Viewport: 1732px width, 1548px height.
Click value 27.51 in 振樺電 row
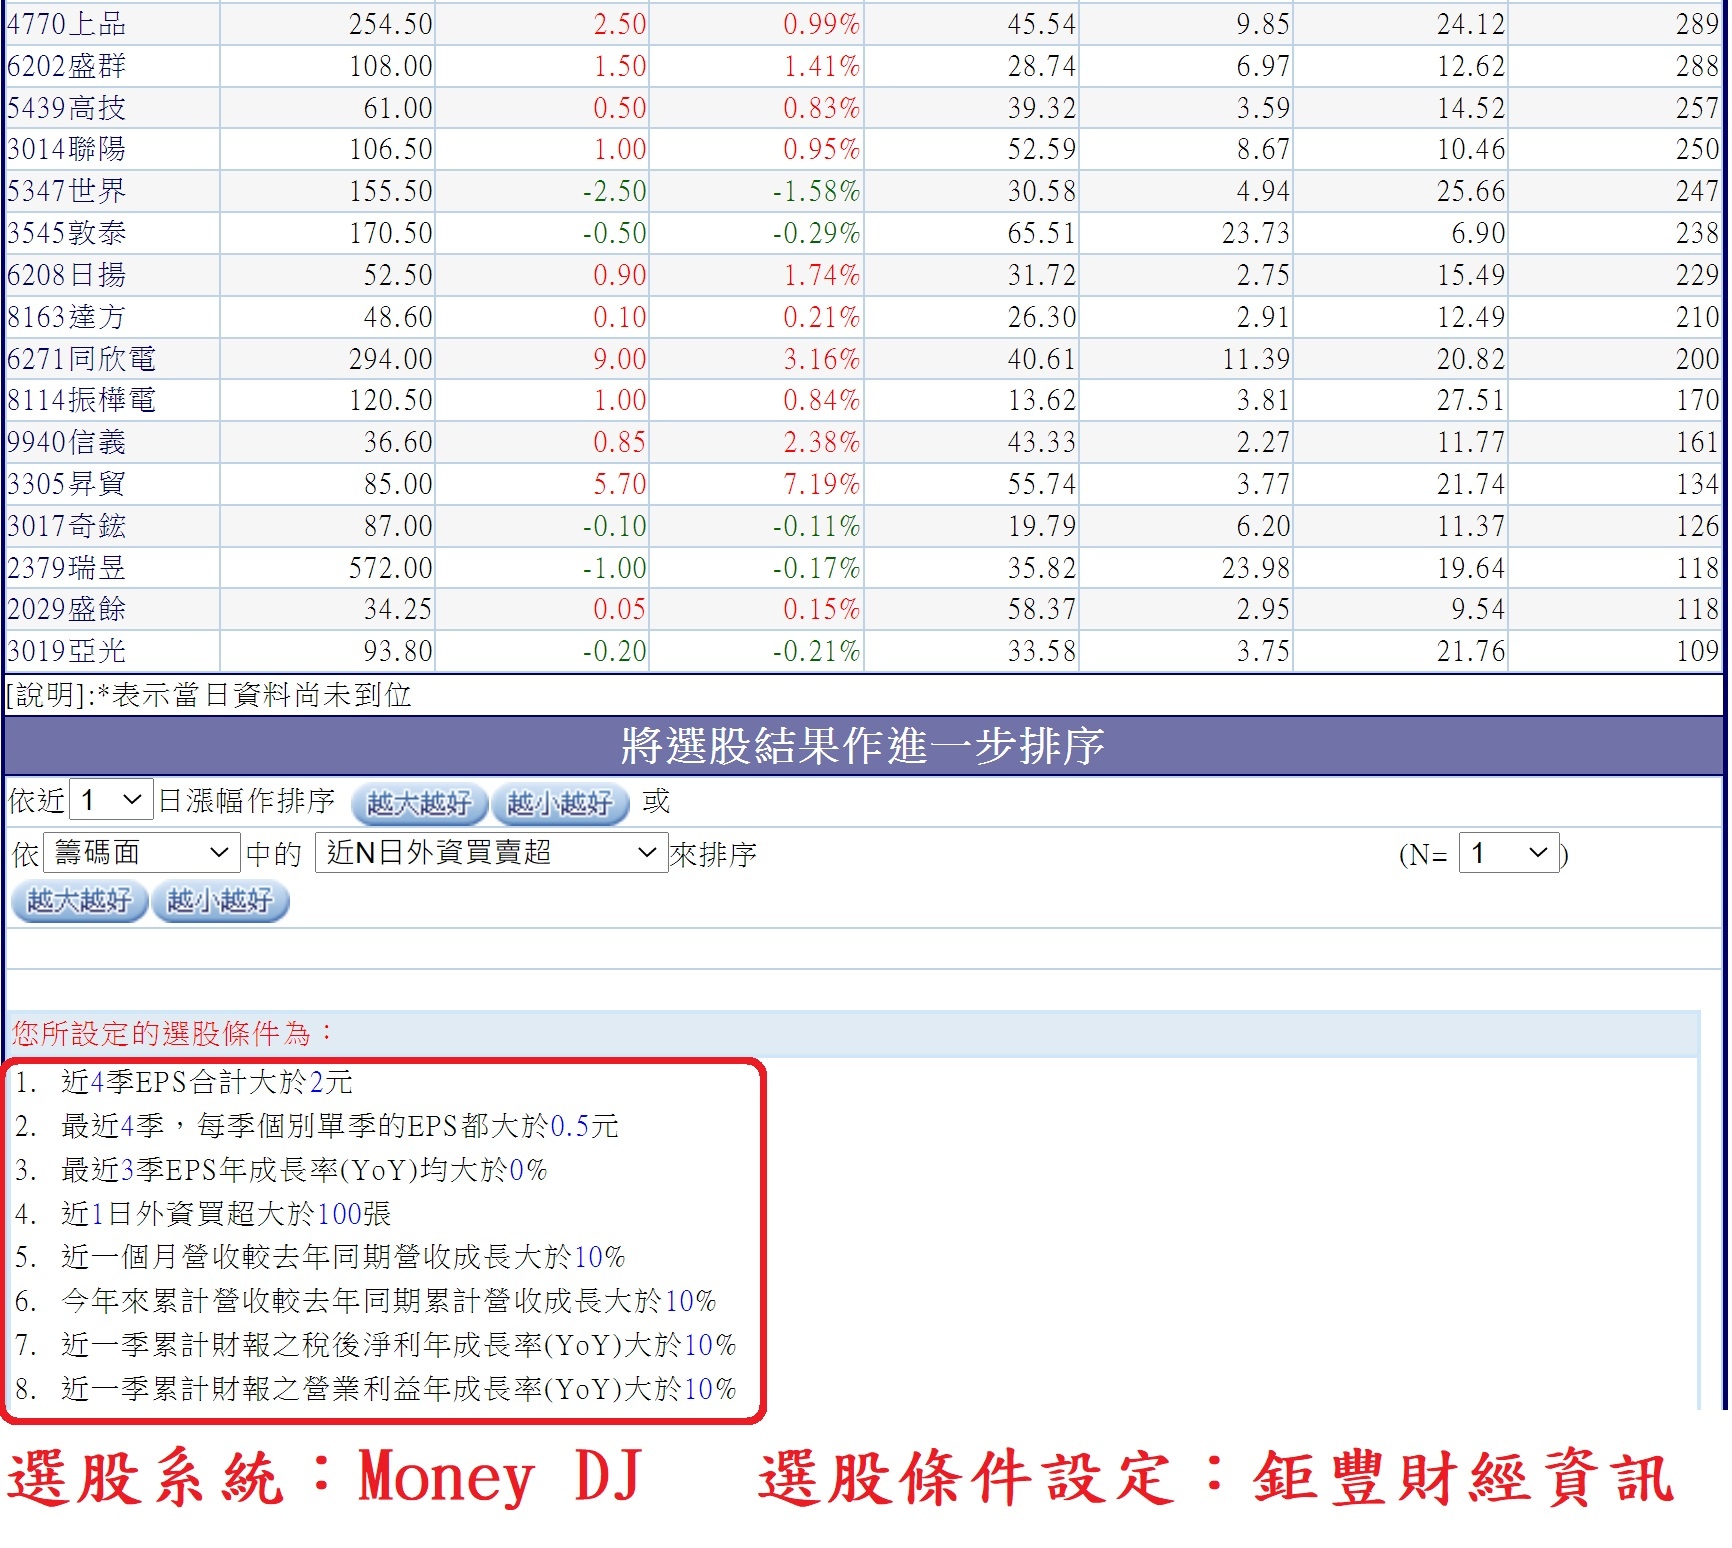point(1471,400)
